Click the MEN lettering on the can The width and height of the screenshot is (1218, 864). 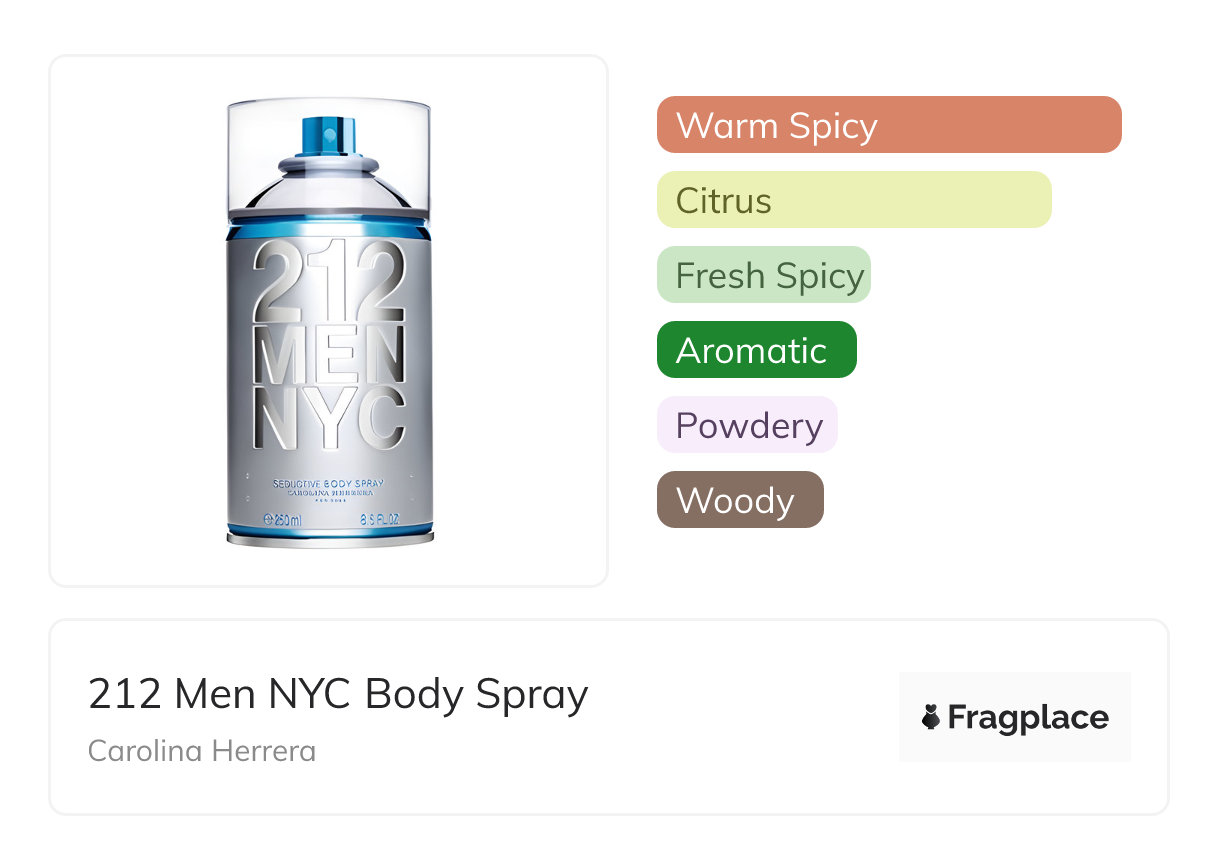[x=329, y=355]
